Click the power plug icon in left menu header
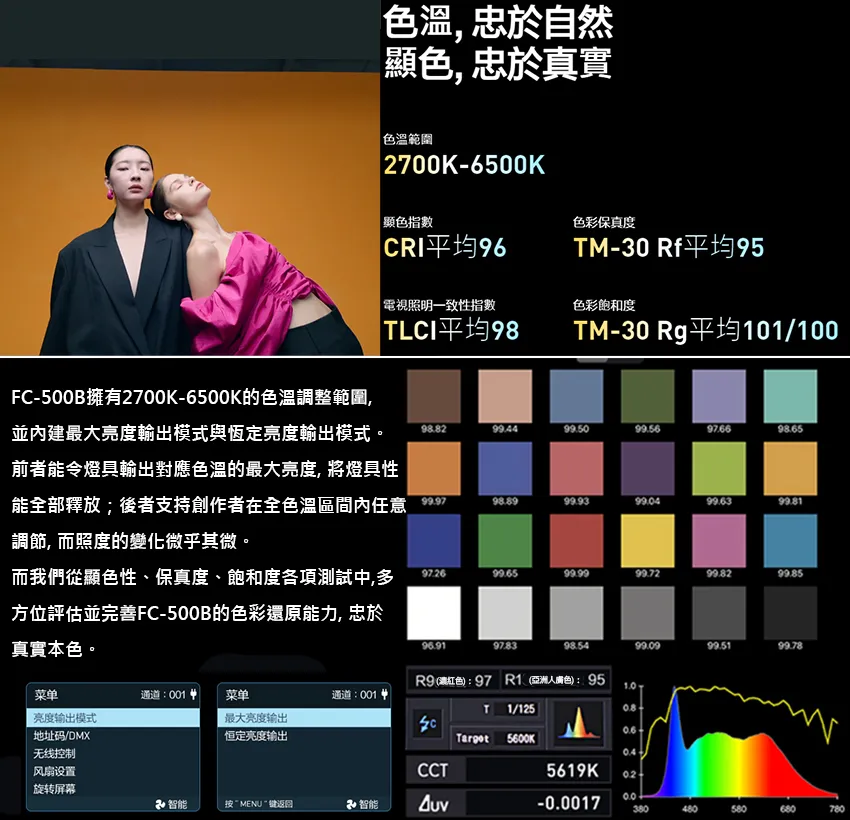The width and height of the screenshot is (850, 820). [x=193, y=694]
